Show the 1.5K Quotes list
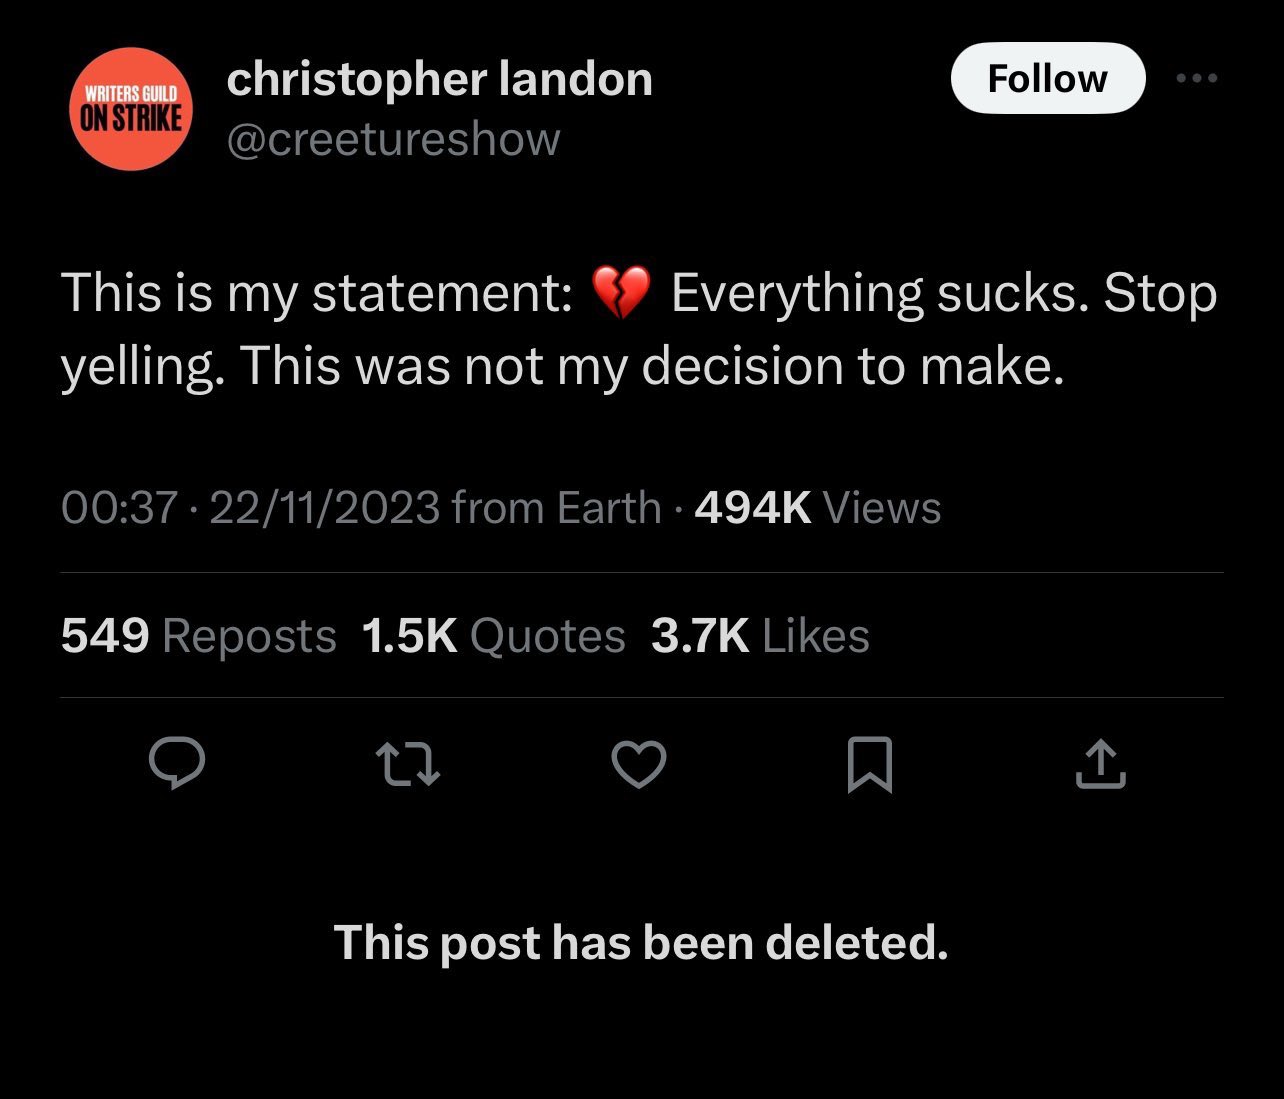Screen dimensions: 1284x1099 [493, 636]
